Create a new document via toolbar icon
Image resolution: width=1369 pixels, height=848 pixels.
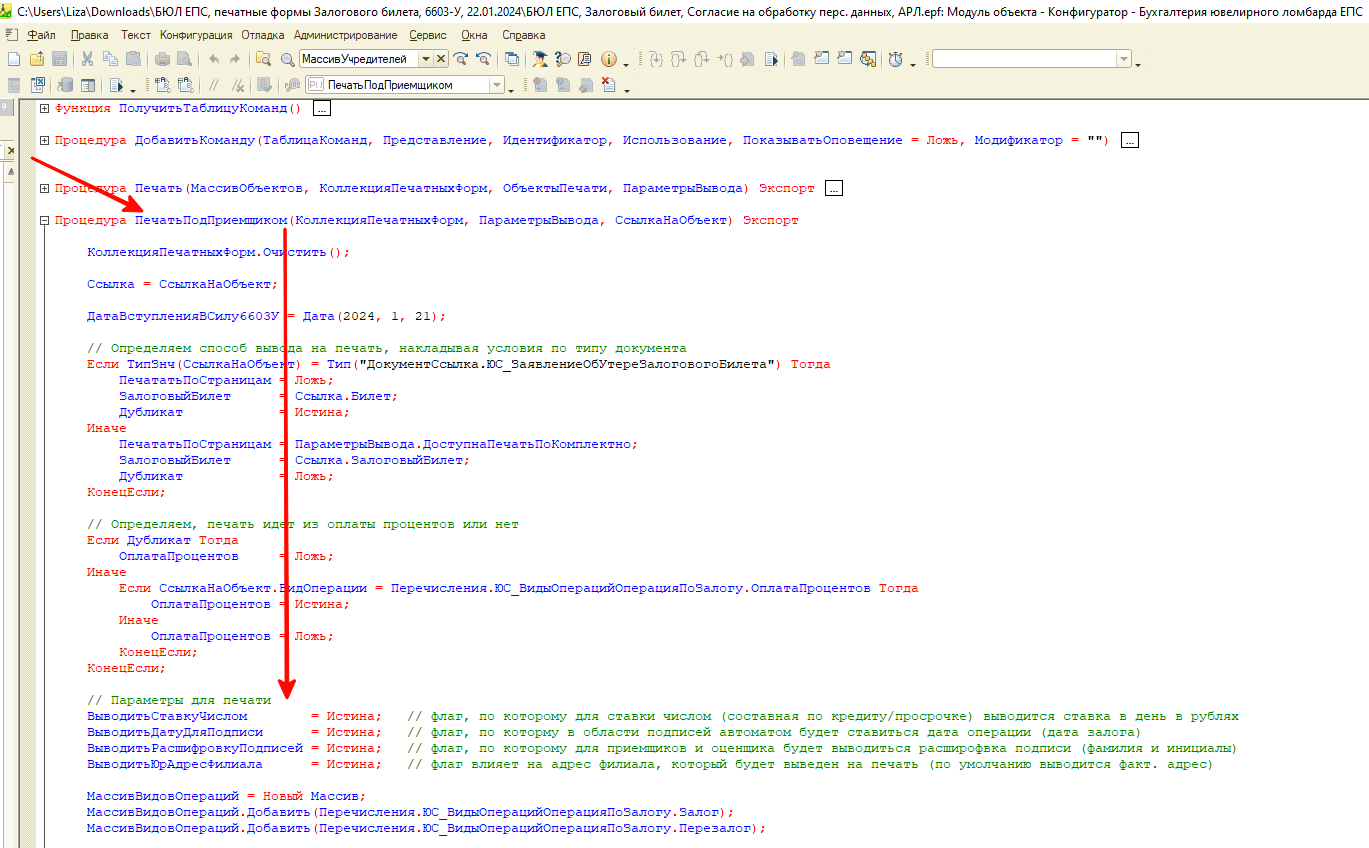coord(14,59)
